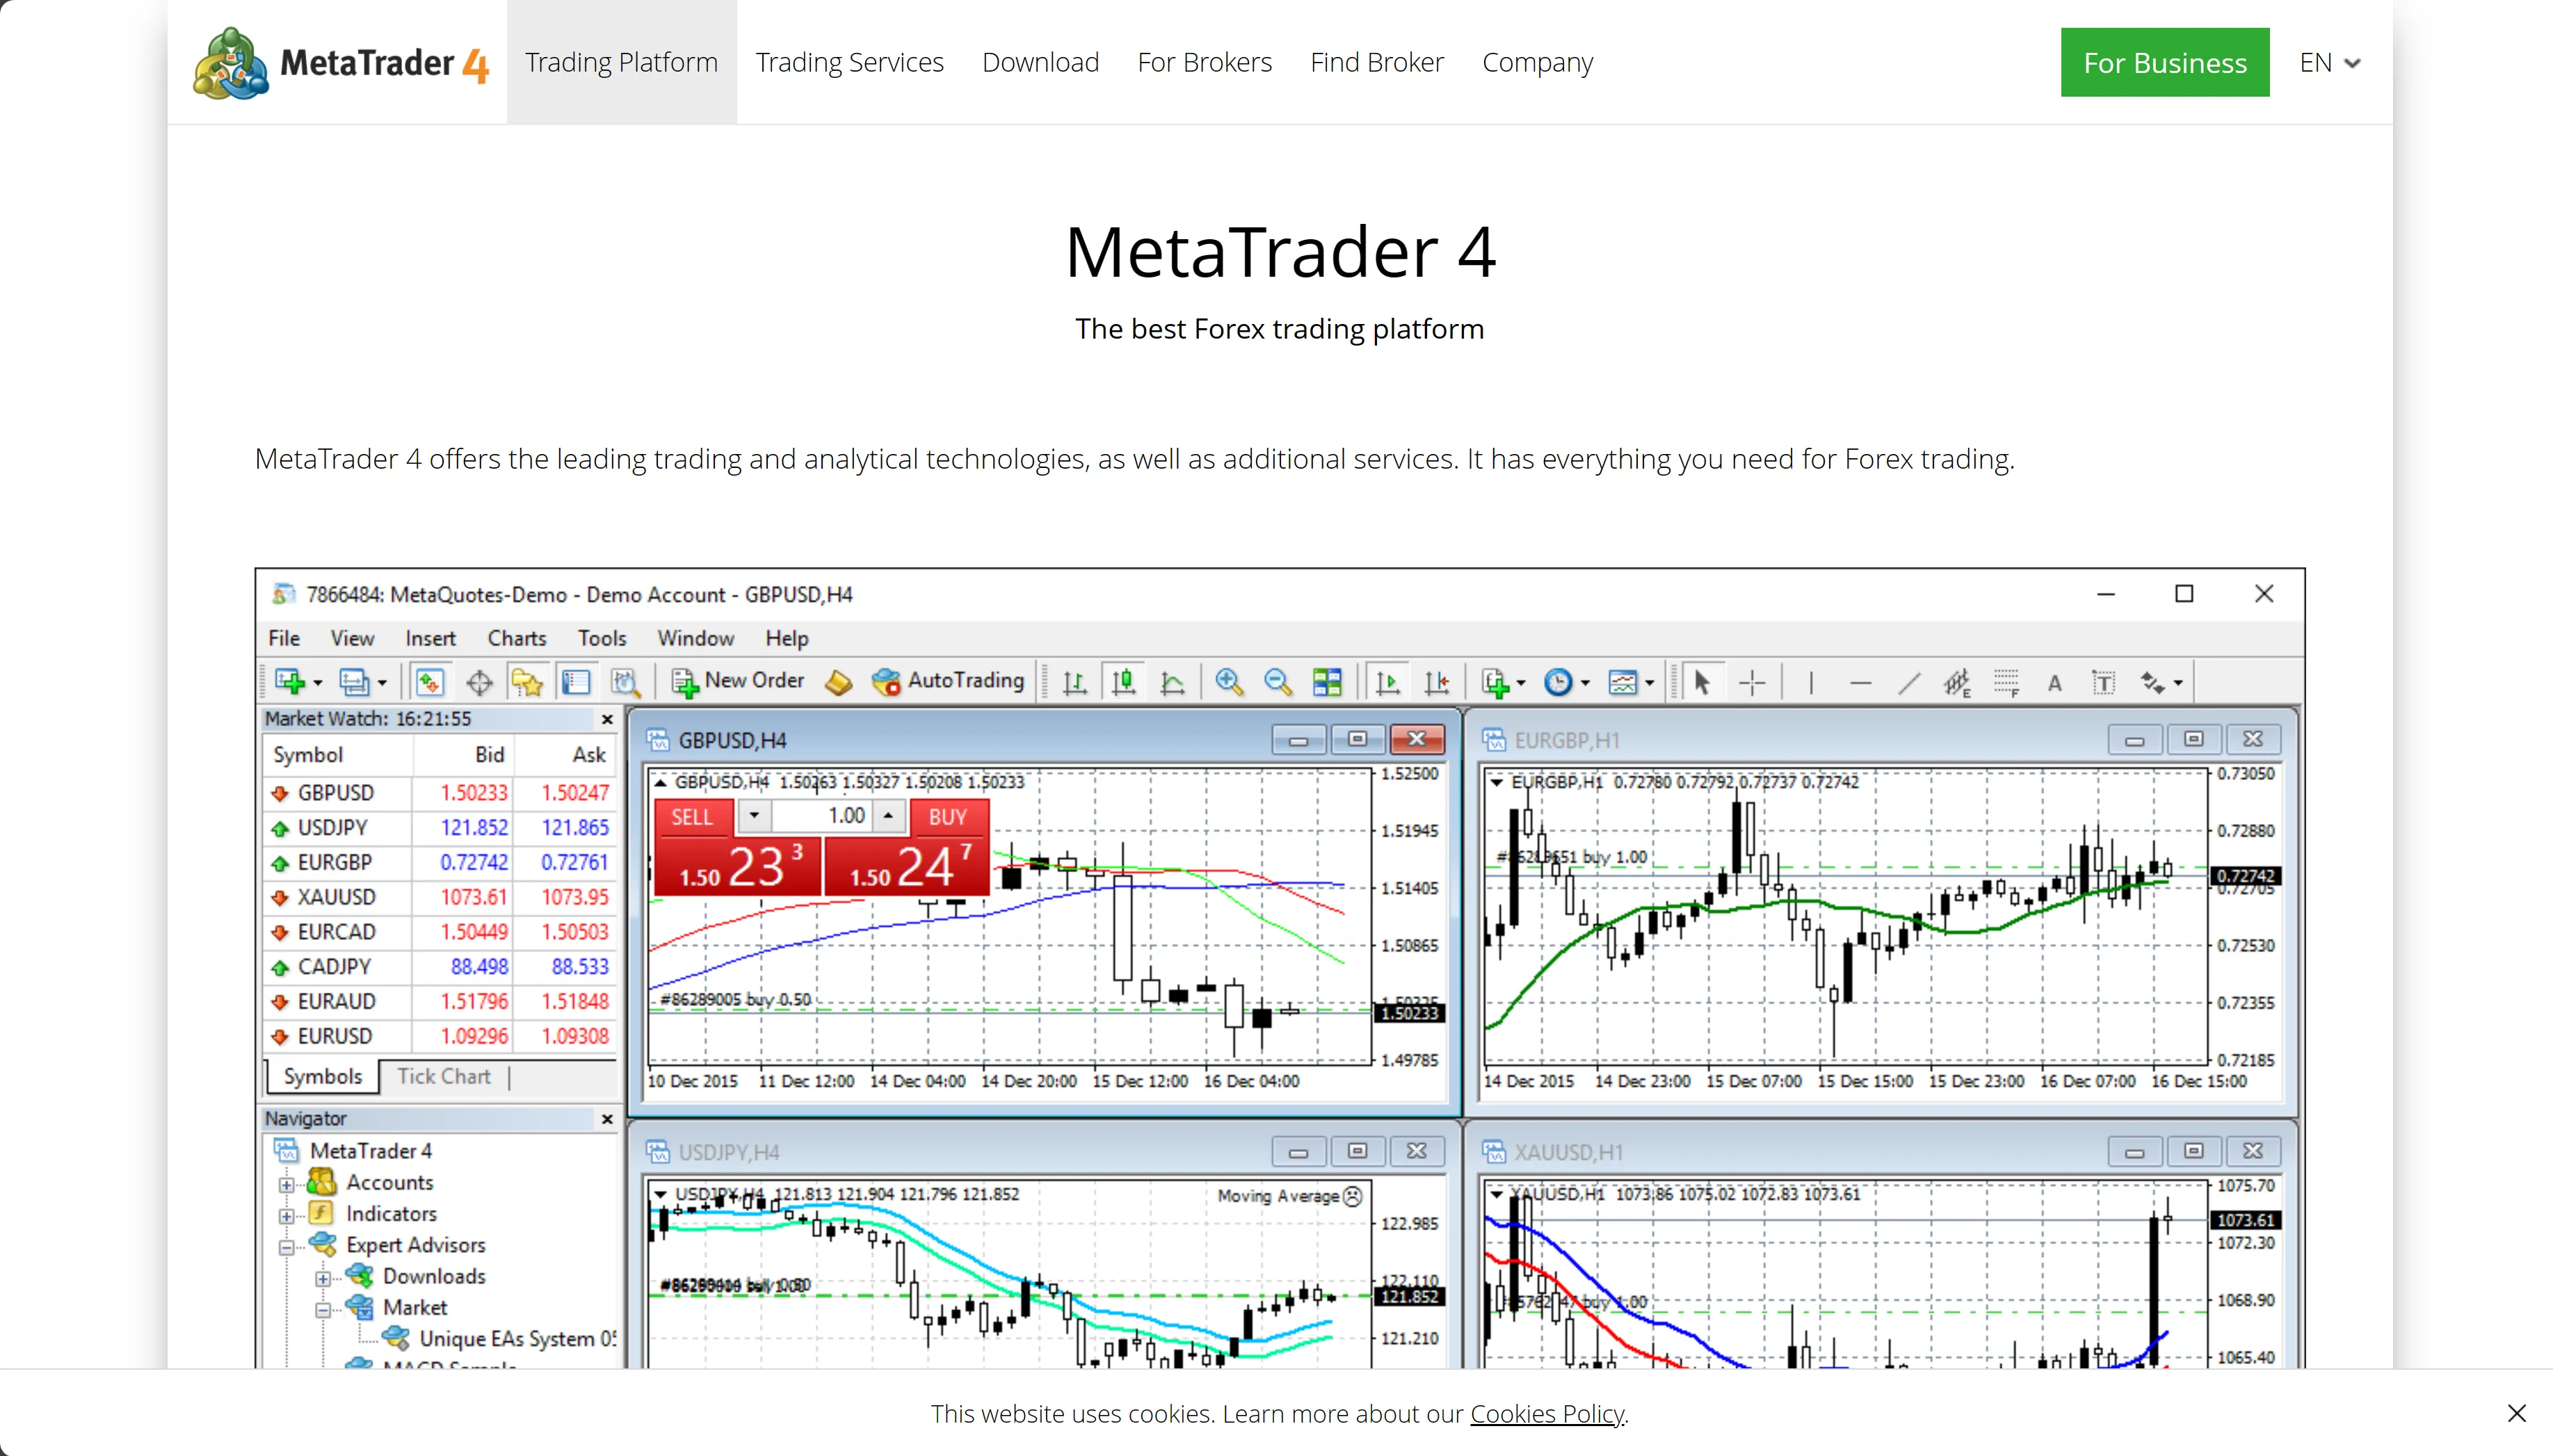Open the Charts menu
2553x1456 pixels.
[x=517, y=638]
